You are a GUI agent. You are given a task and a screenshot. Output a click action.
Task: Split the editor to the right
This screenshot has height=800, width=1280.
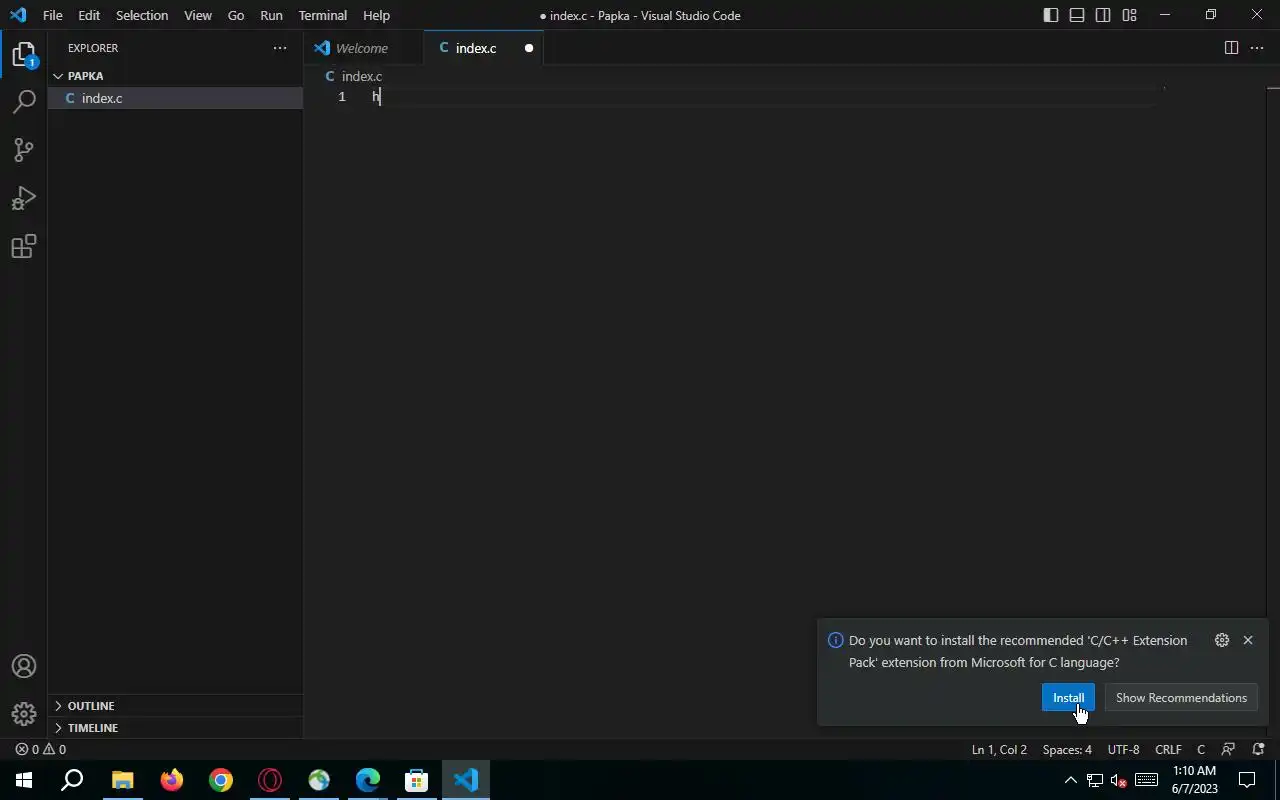(x=1231, y=48)
